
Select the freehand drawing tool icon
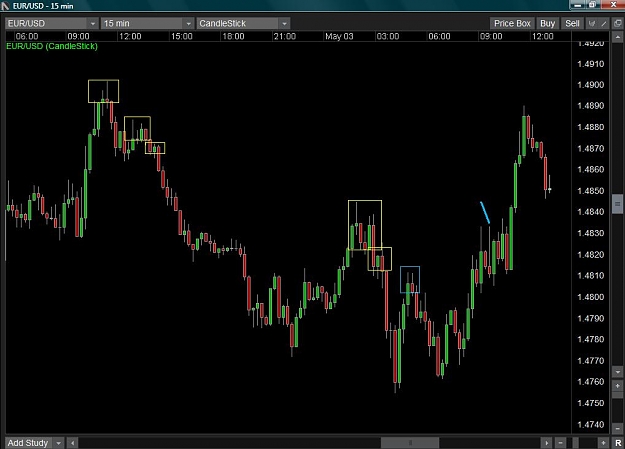[x=592, y=24]
